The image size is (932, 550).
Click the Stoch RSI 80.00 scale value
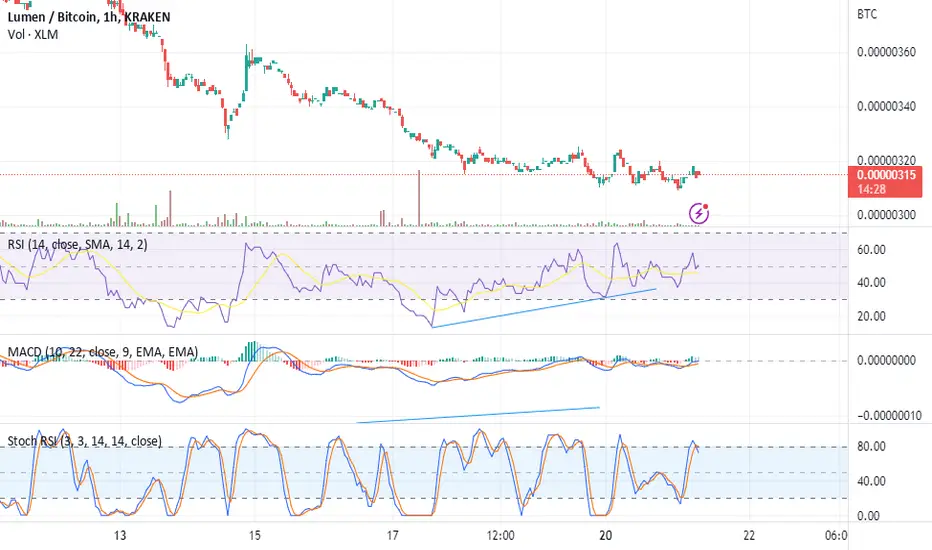[871, 446]
